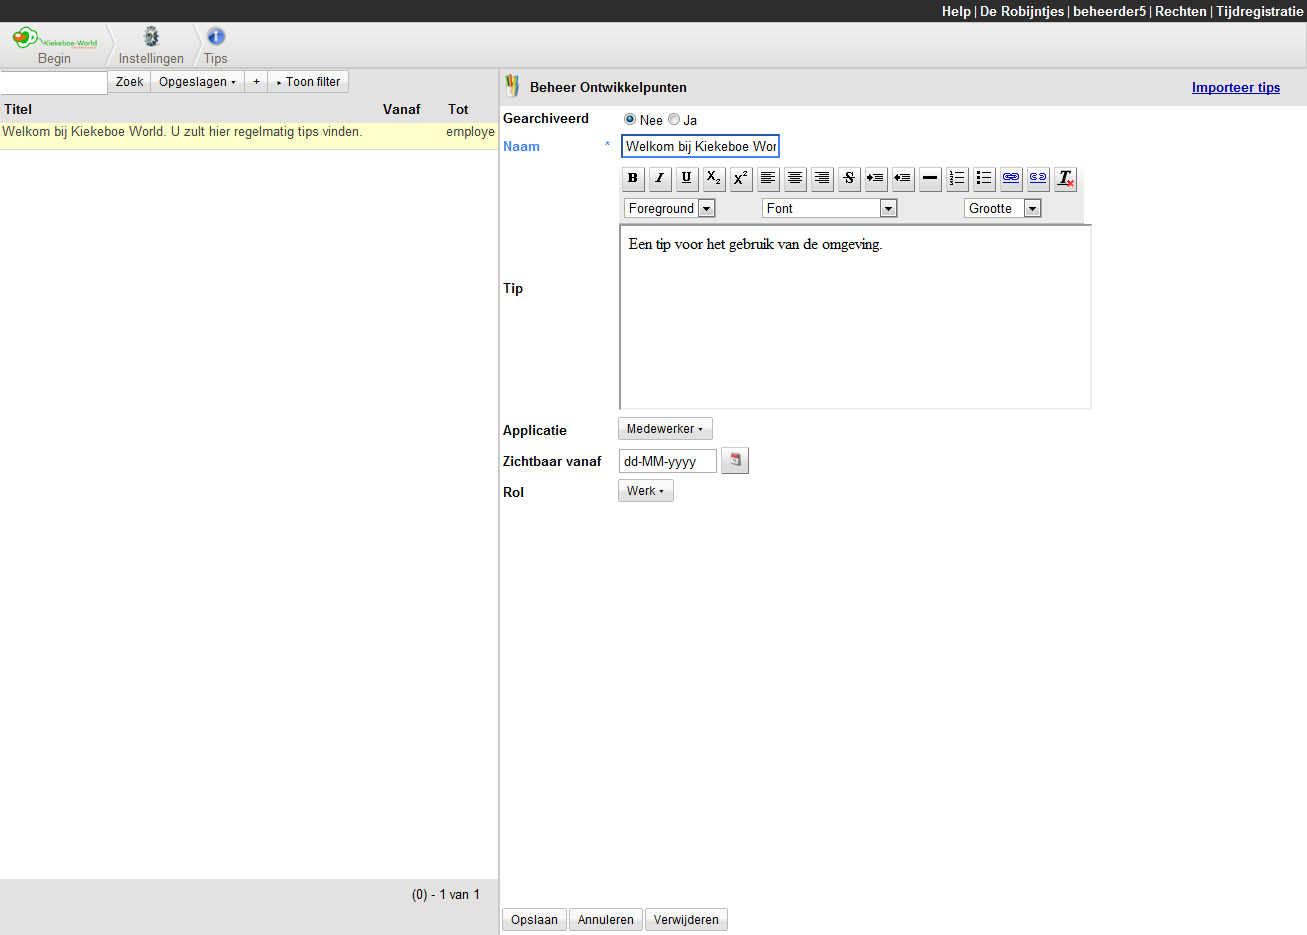Screen dimensions: 1307x935
Task: Click the Opslaan button
Action: click(x=534, y=920)
